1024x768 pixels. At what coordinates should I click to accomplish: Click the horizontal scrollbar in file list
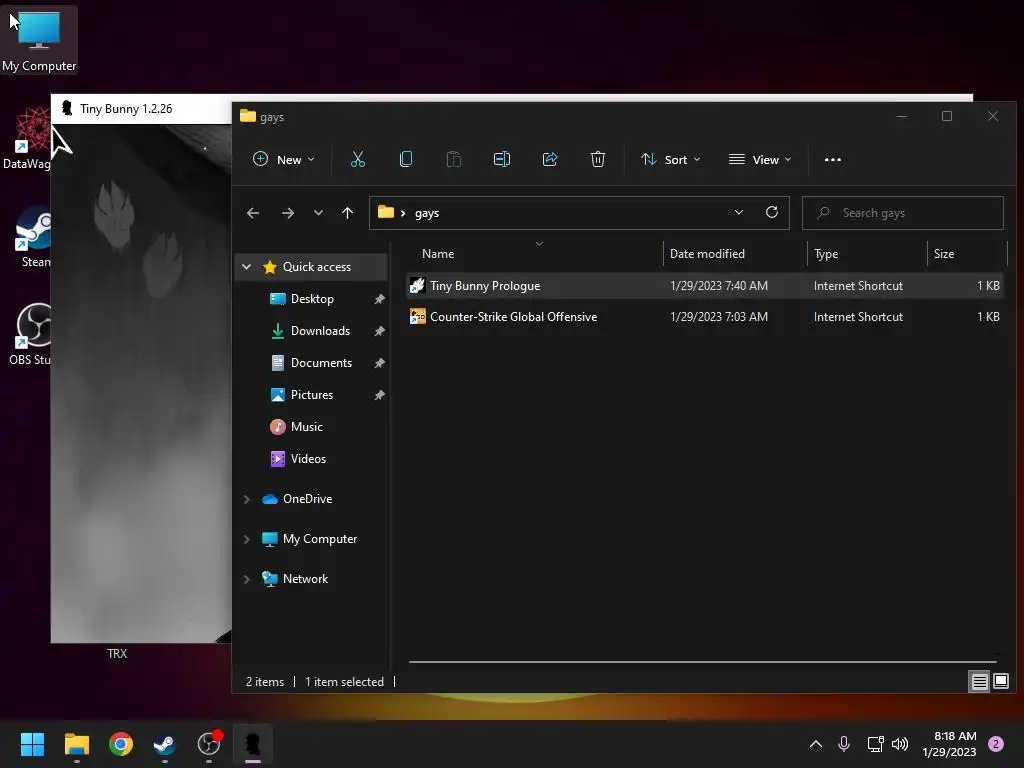pos(703,662)
